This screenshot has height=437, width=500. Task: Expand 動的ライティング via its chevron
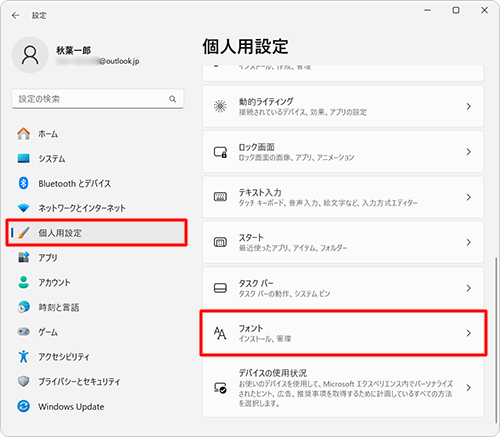coord(469,106)
